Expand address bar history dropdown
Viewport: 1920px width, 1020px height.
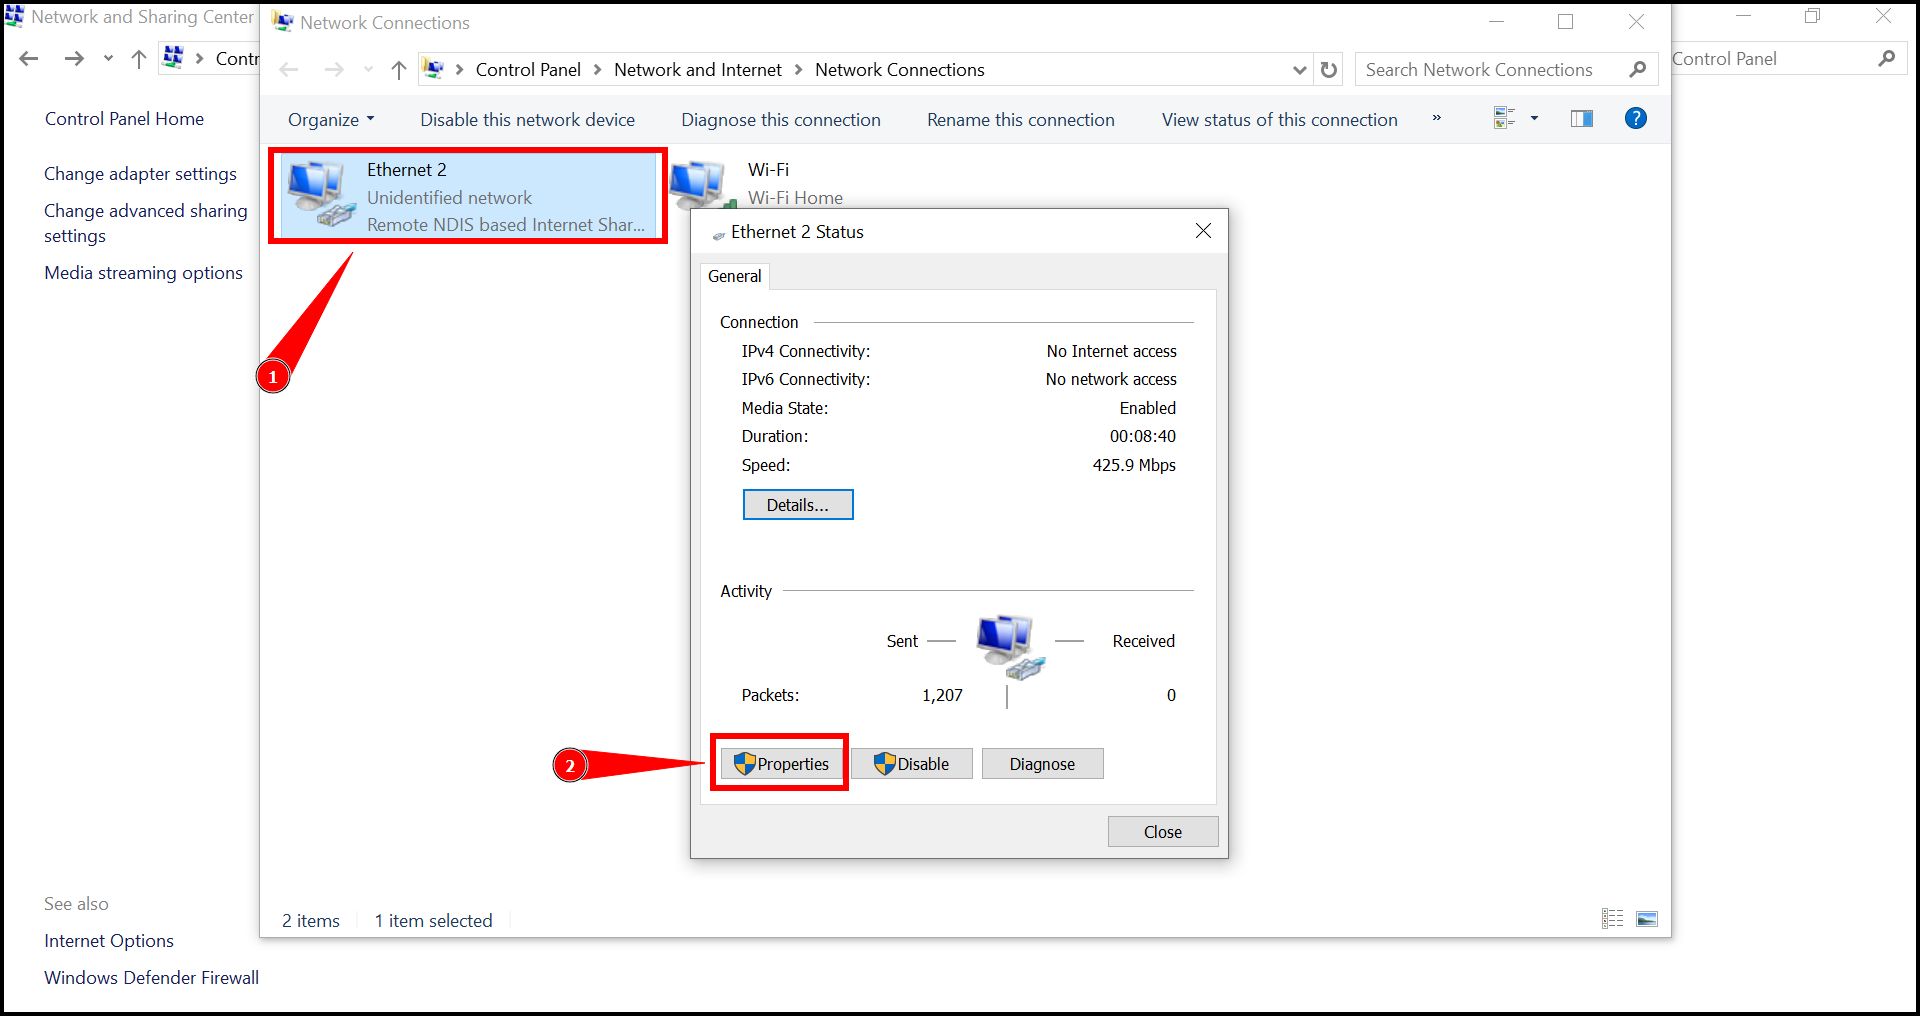pos(1299,70)
